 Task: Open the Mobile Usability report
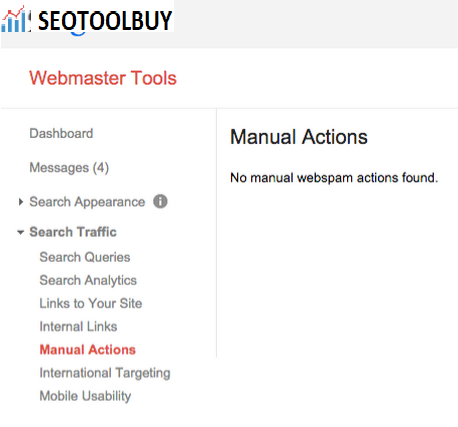click(x=85, y=396)
